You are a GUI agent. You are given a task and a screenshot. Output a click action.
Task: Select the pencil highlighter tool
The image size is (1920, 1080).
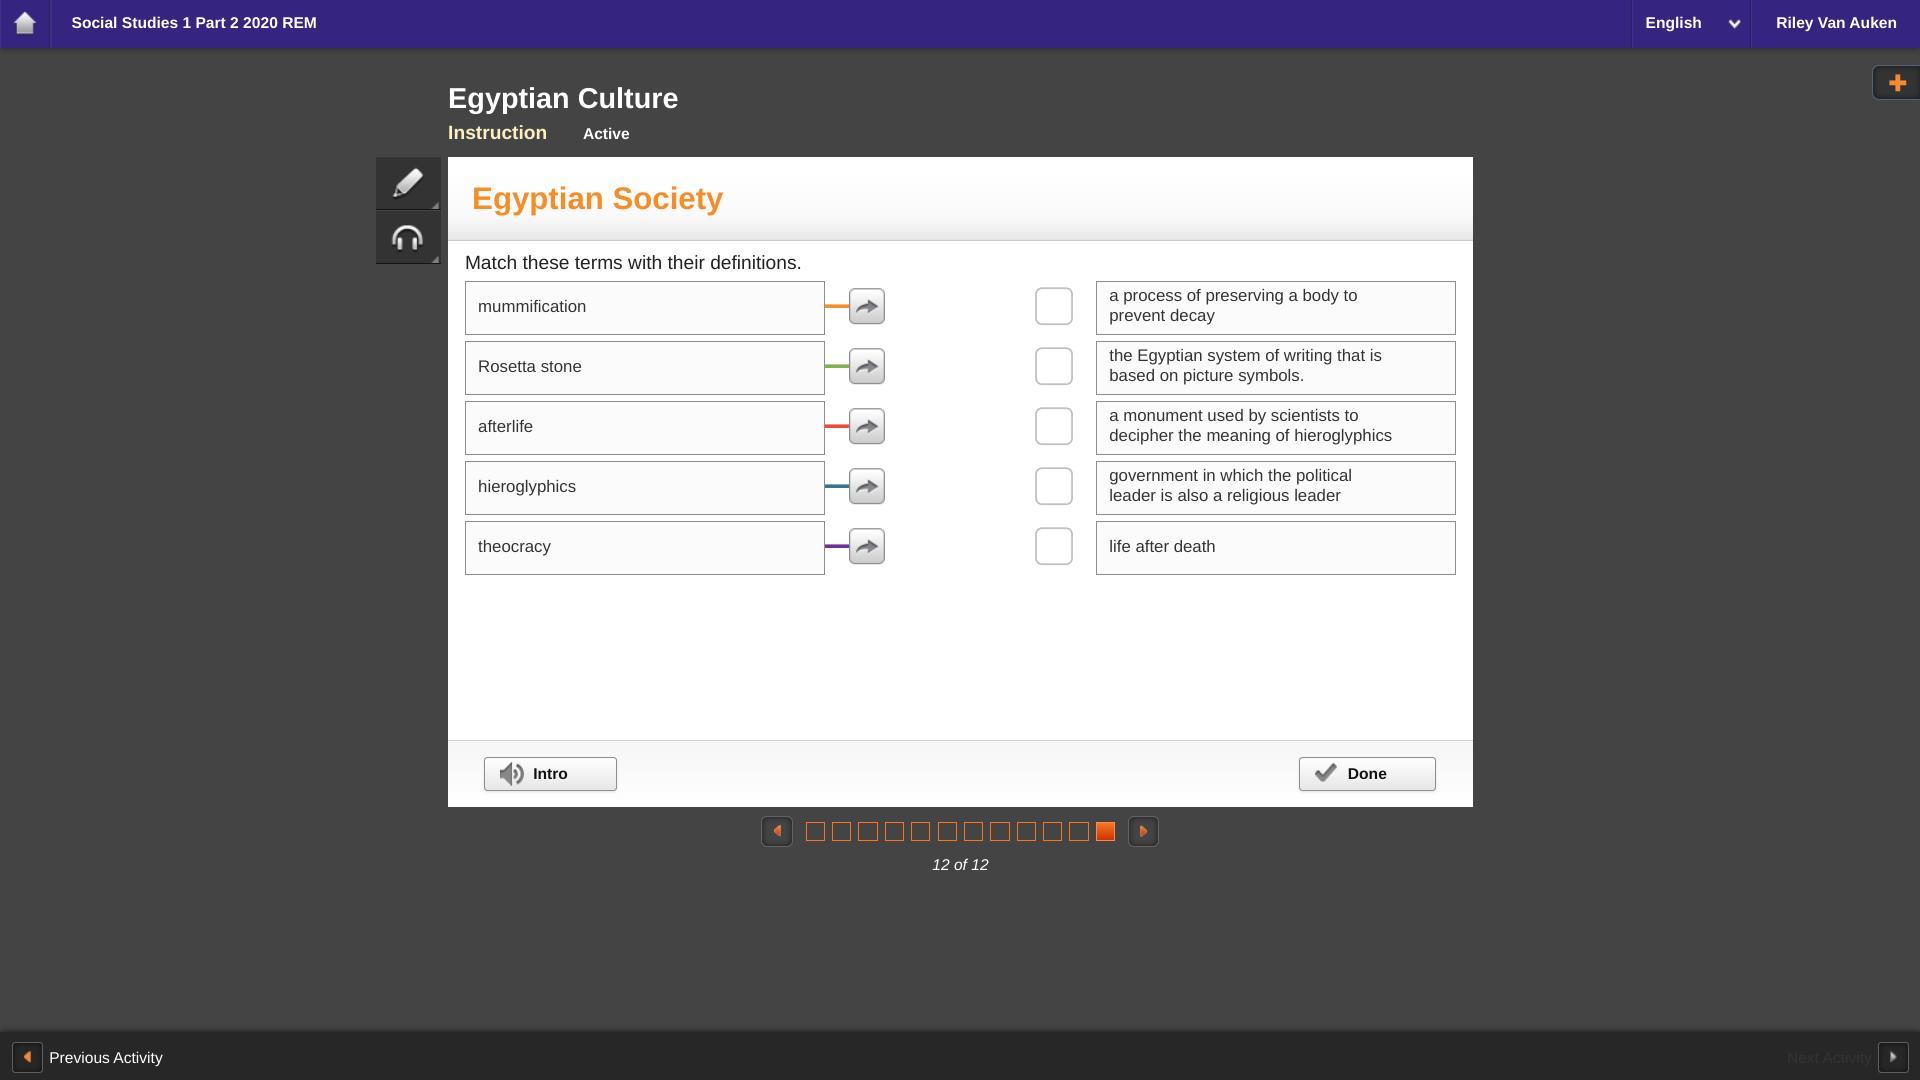point(407,184)
